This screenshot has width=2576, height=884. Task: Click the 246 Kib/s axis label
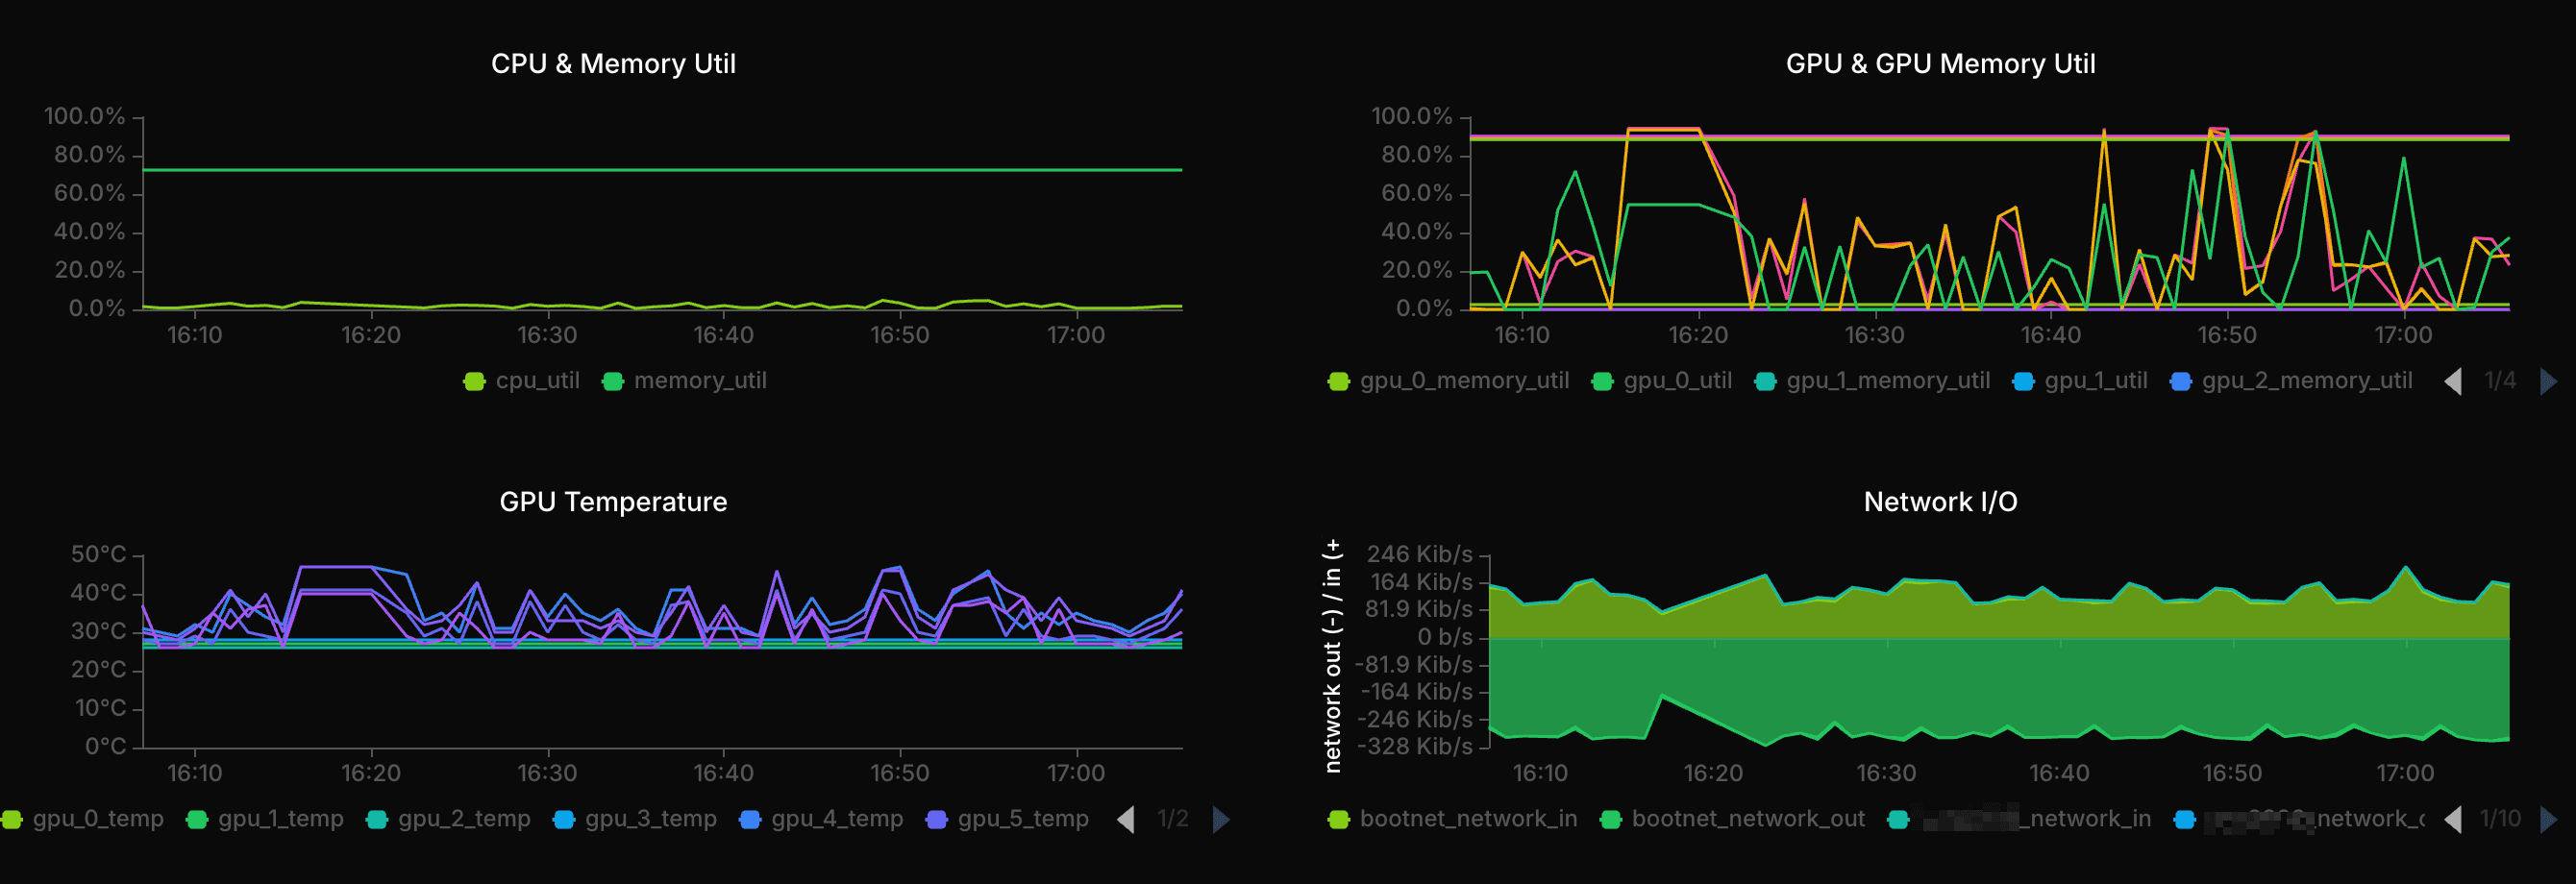1420,554
